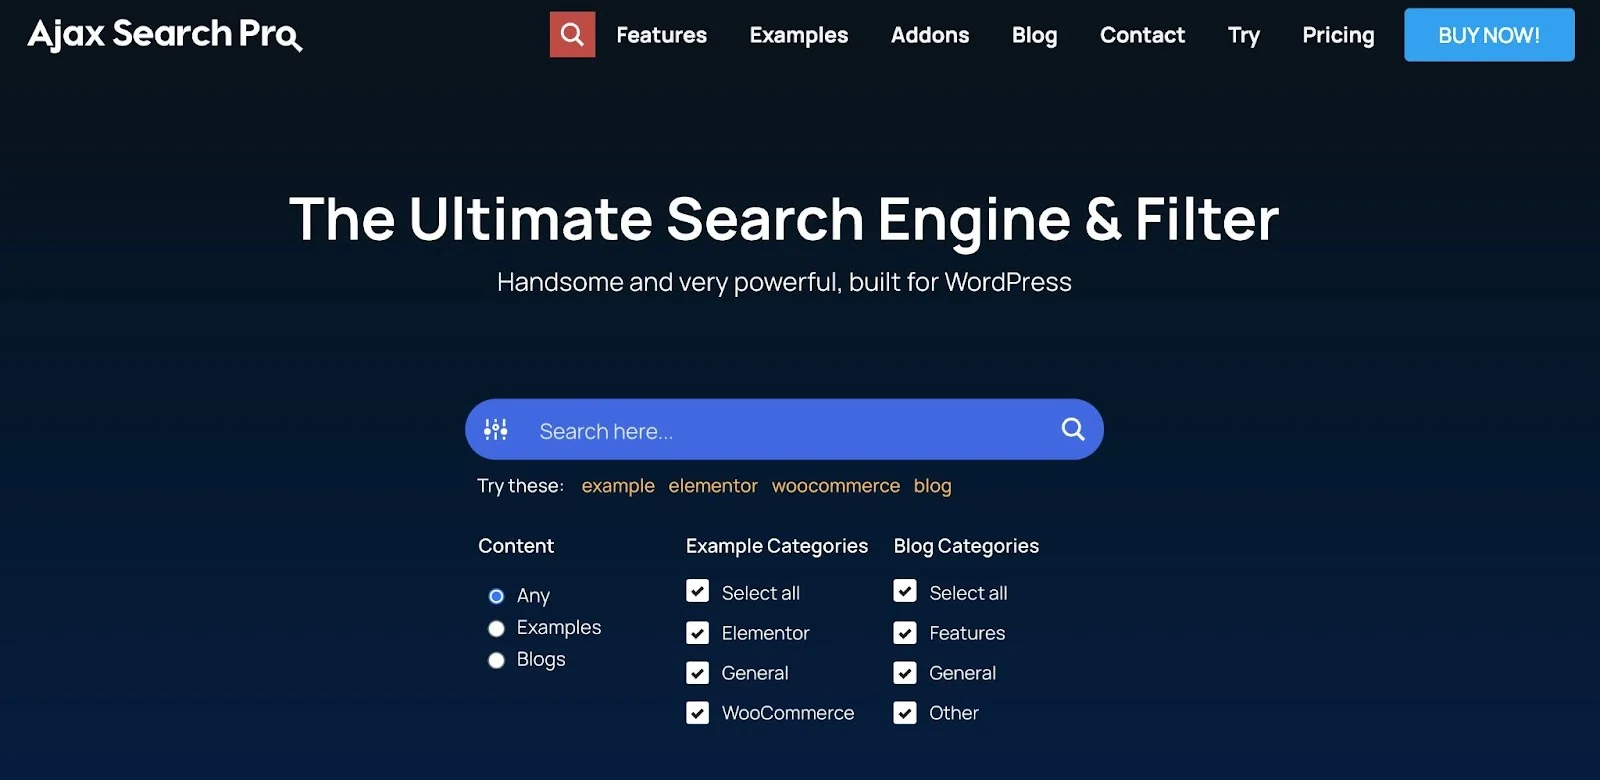
Task: Select the Examples content radio button
Action: pyautogui.click(x=496, y=629)
